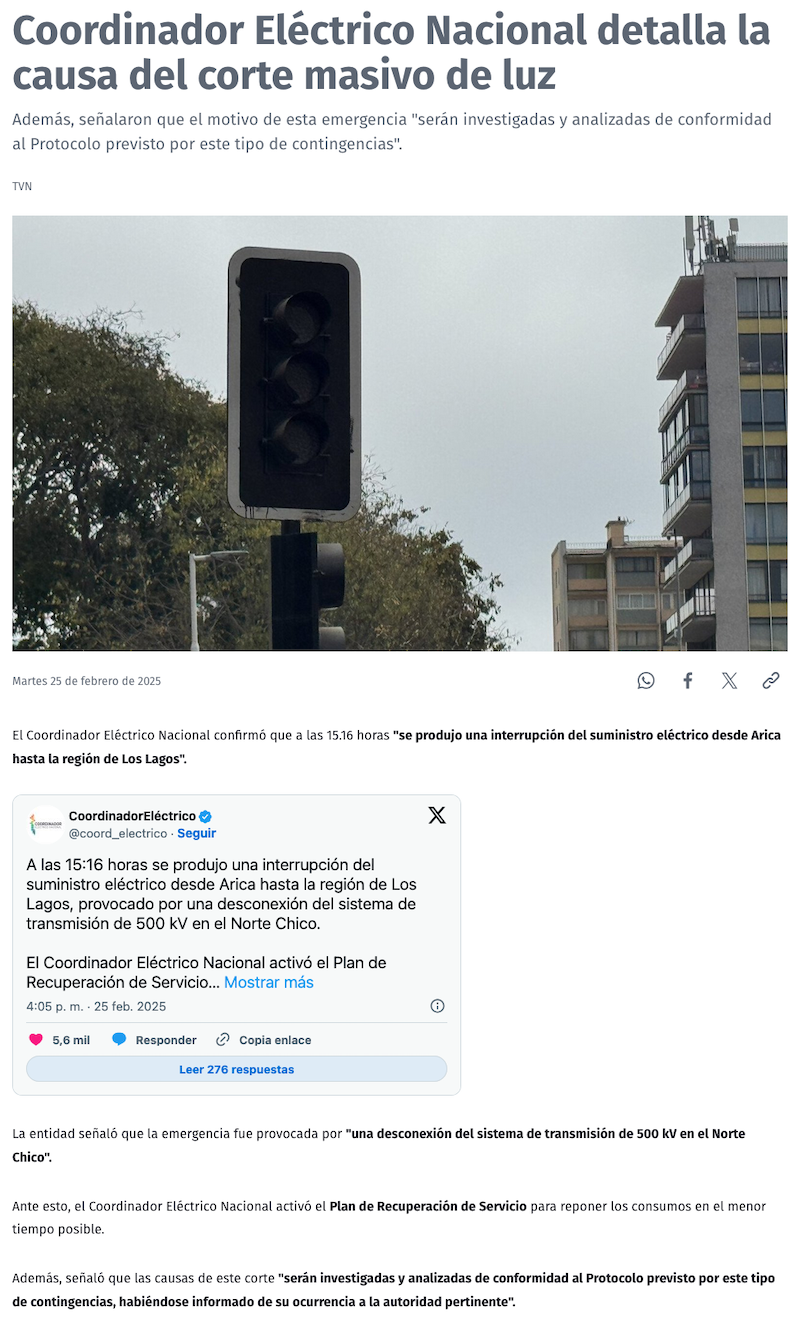Click the X logo in embedded tweet
Image resolution: width=800 pixels, height=1321 pixels.
click(x=437, y=815)
